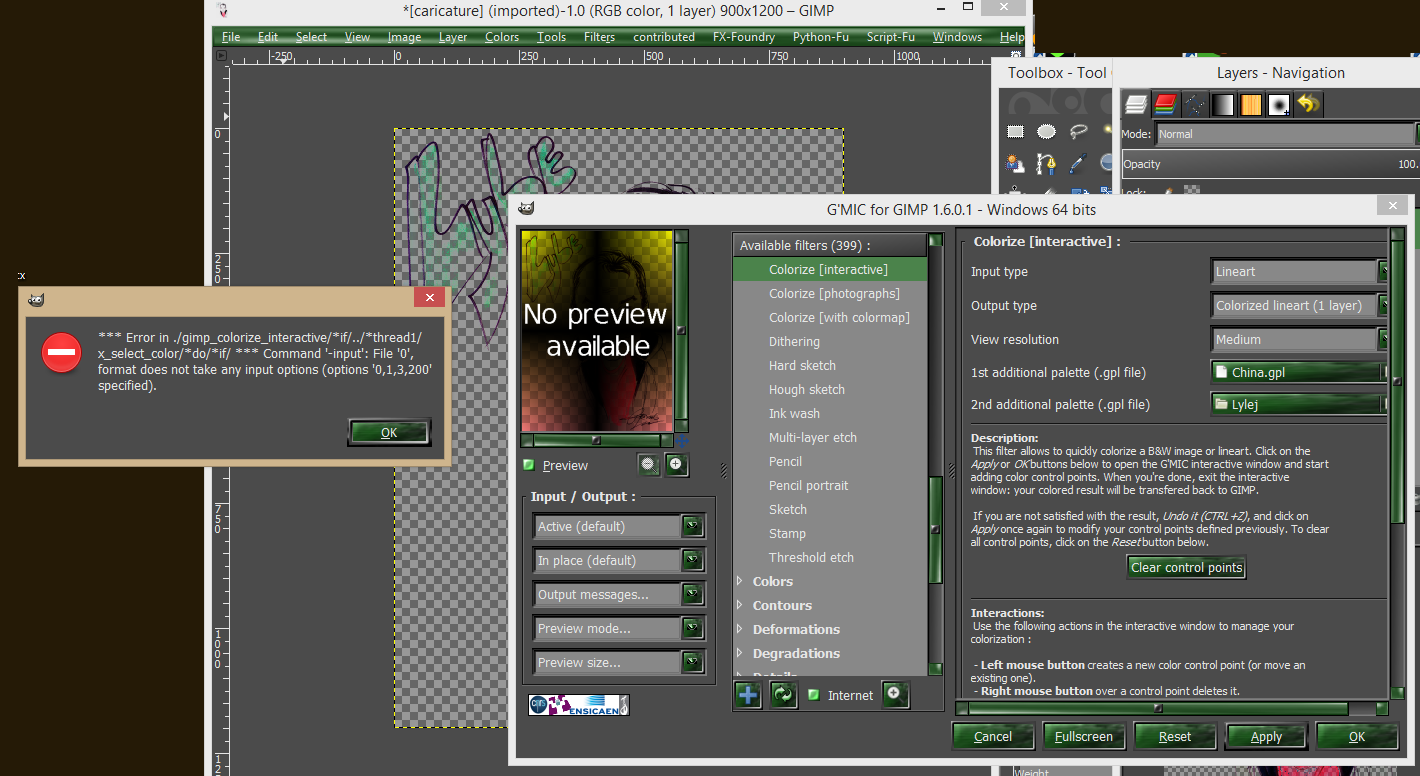Choose the 2nd additional palette Lylej folder
Image resolution: width=1420 pixels, height=776 pixels.
(1300, 404)
